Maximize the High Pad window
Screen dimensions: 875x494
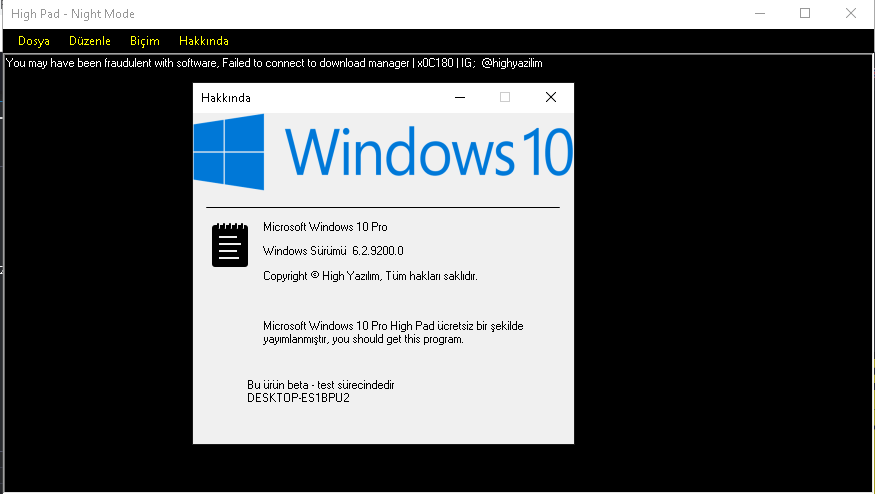tap(805, 13)
